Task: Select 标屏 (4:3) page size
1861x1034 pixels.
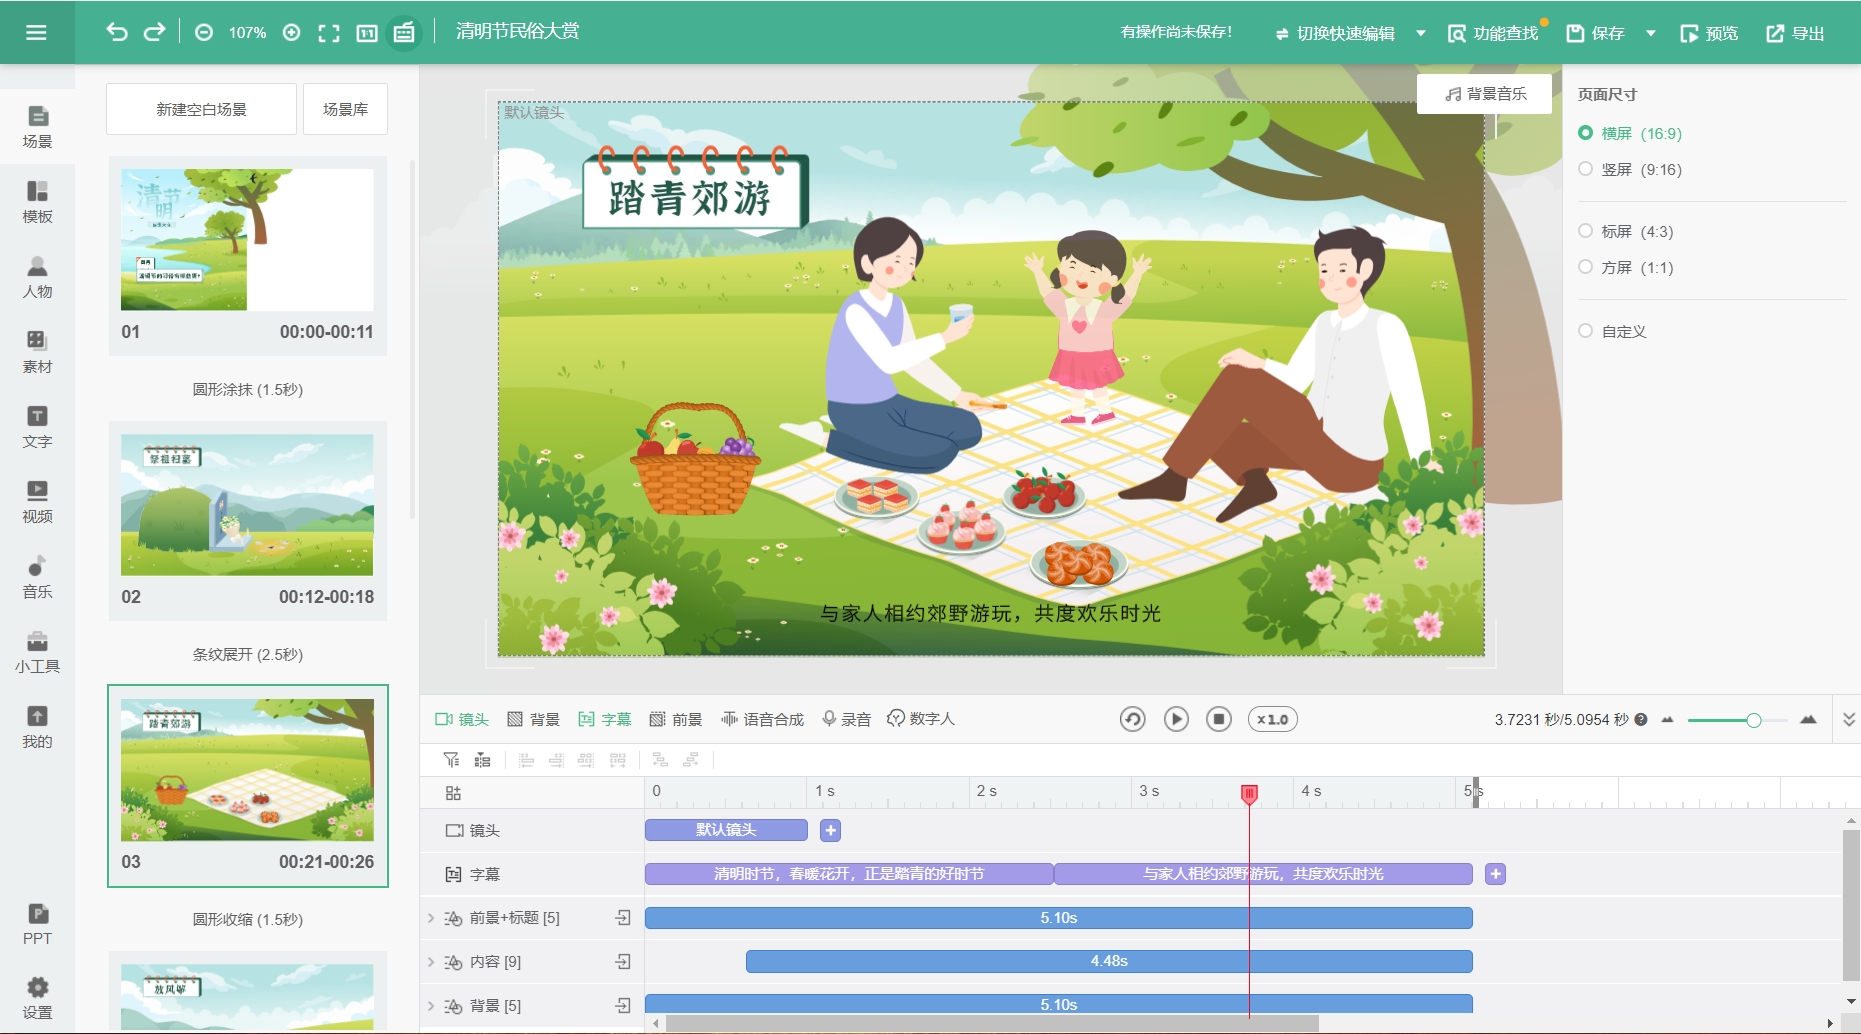Action: click(1626, 231)
